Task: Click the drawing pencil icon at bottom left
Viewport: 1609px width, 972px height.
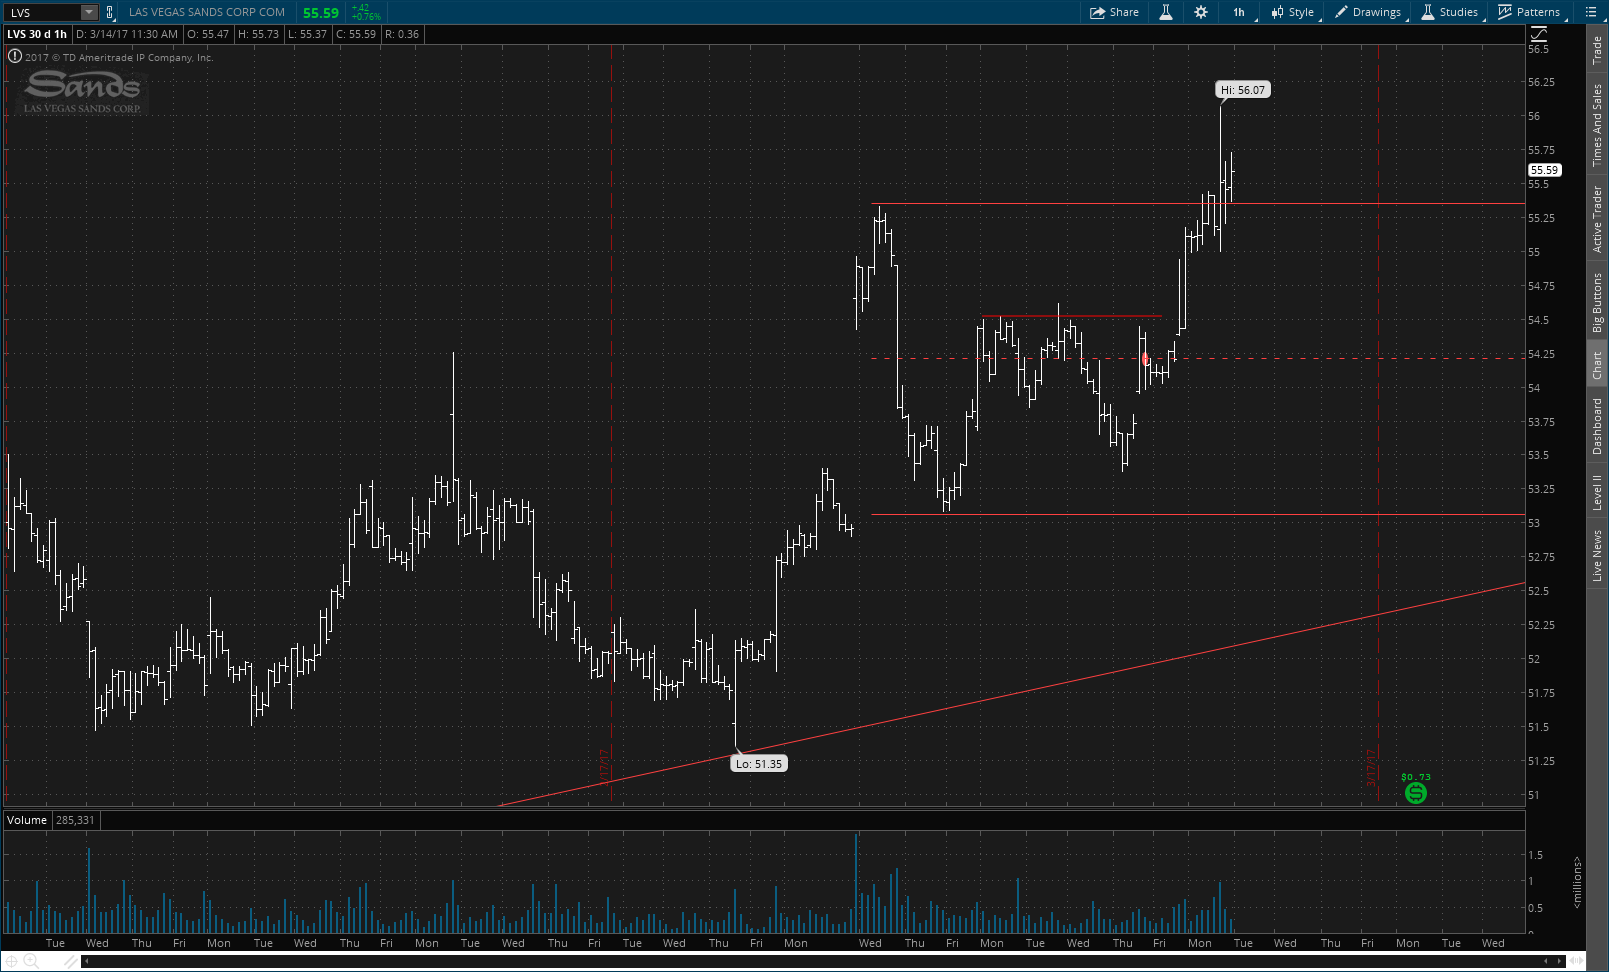Action: tap(69, 961)
